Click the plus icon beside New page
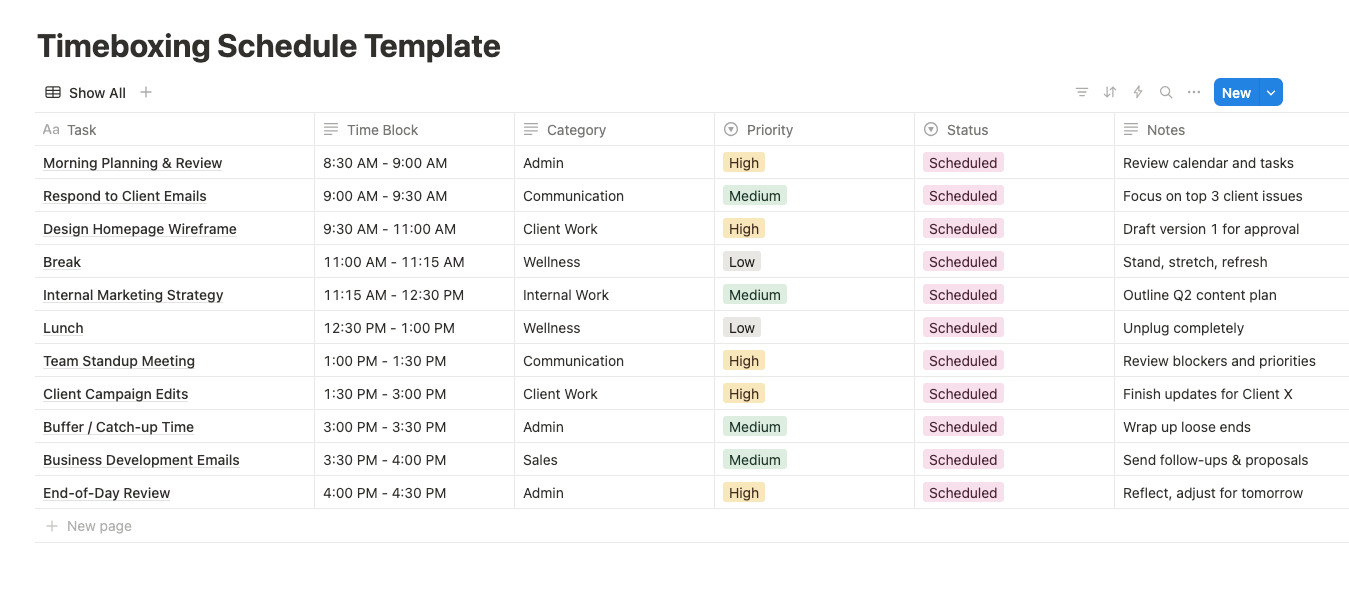Screen dimensions: 1349x597 tap(52, 526)
